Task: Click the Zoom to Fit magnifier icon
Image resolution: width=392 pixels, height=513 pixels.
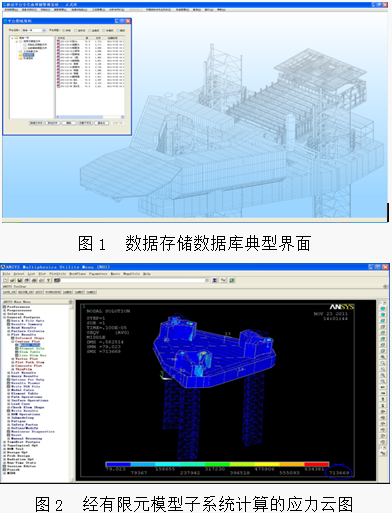Action: (383, 357)
